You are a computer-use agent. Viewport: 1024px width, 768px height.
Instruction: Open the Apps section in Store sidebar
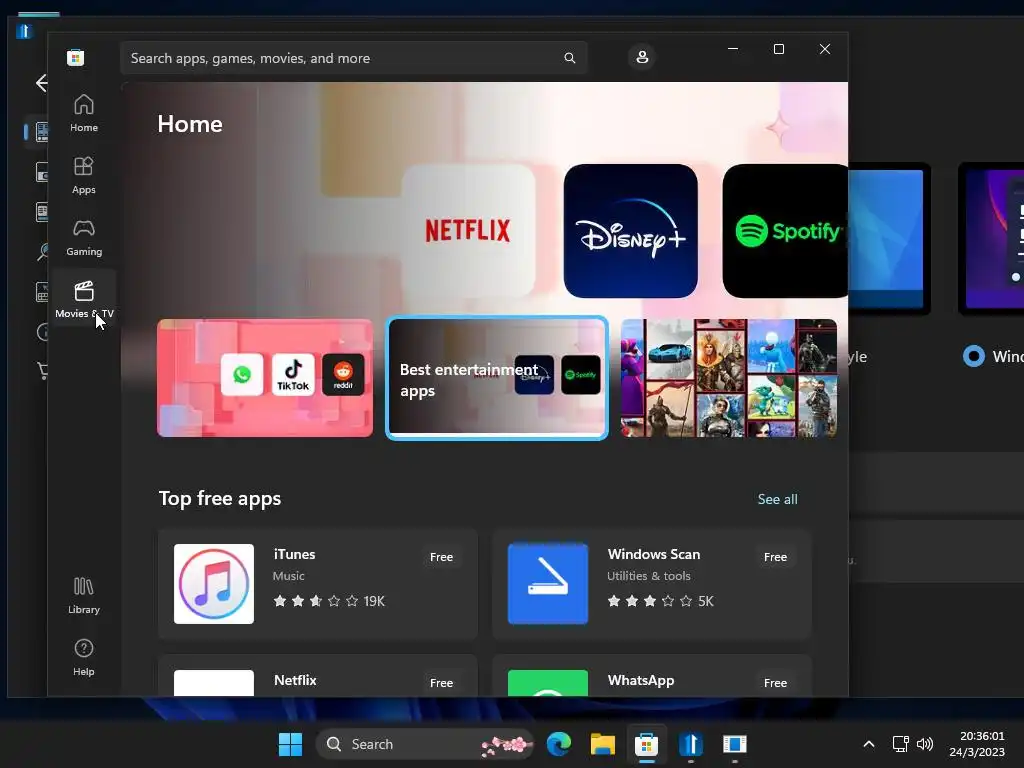84,175
